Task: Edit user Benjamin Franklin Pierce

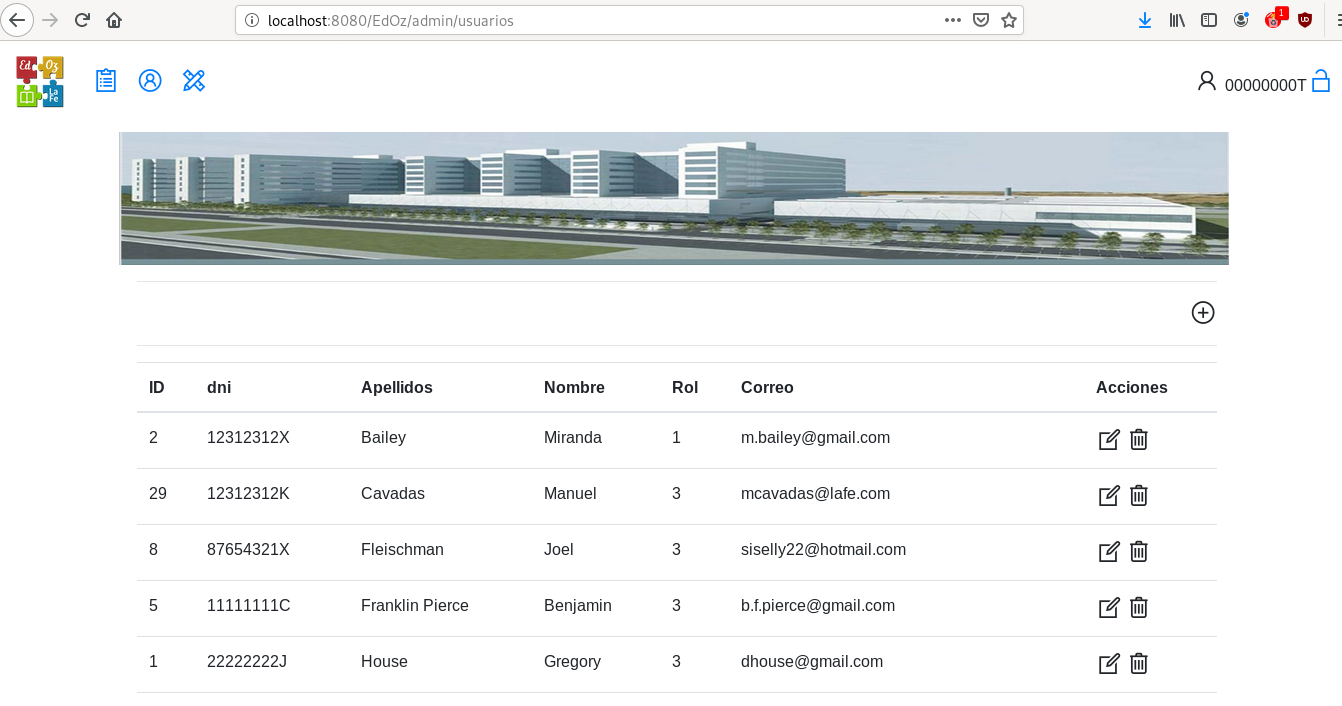Action: [1108, 607]
